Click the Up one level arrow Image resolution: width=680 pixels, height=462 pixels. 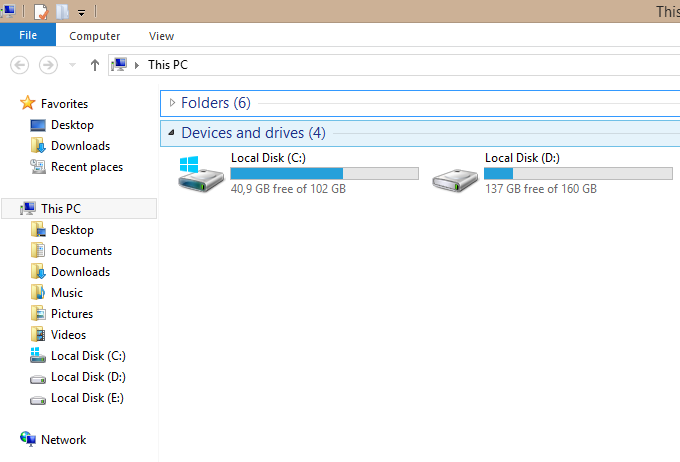tap(95, 65)
